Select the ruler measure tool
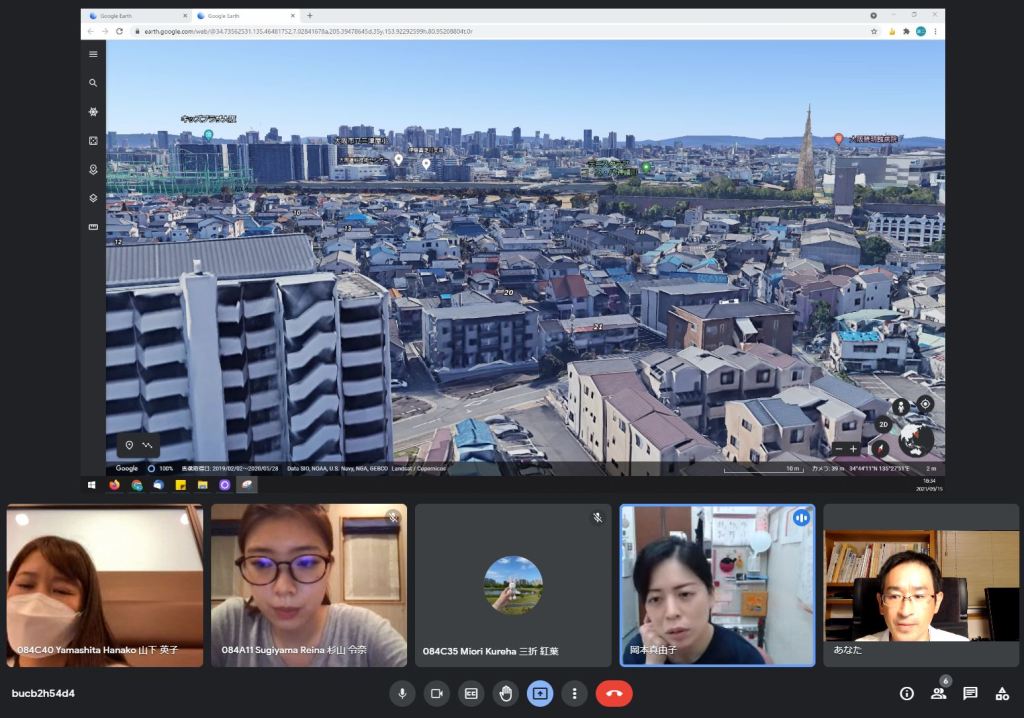This screenshot has width=1024, height=718. point(93,227)
